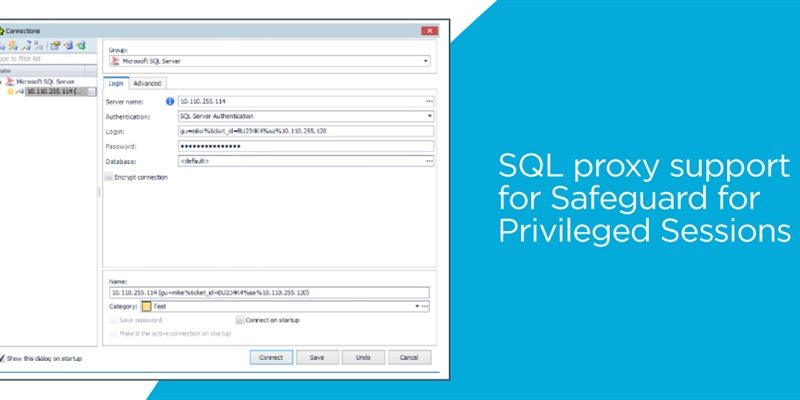Click the ellipsis button in Server name field
The height and width of the screenshot is (400, 800).
[430, 102]
